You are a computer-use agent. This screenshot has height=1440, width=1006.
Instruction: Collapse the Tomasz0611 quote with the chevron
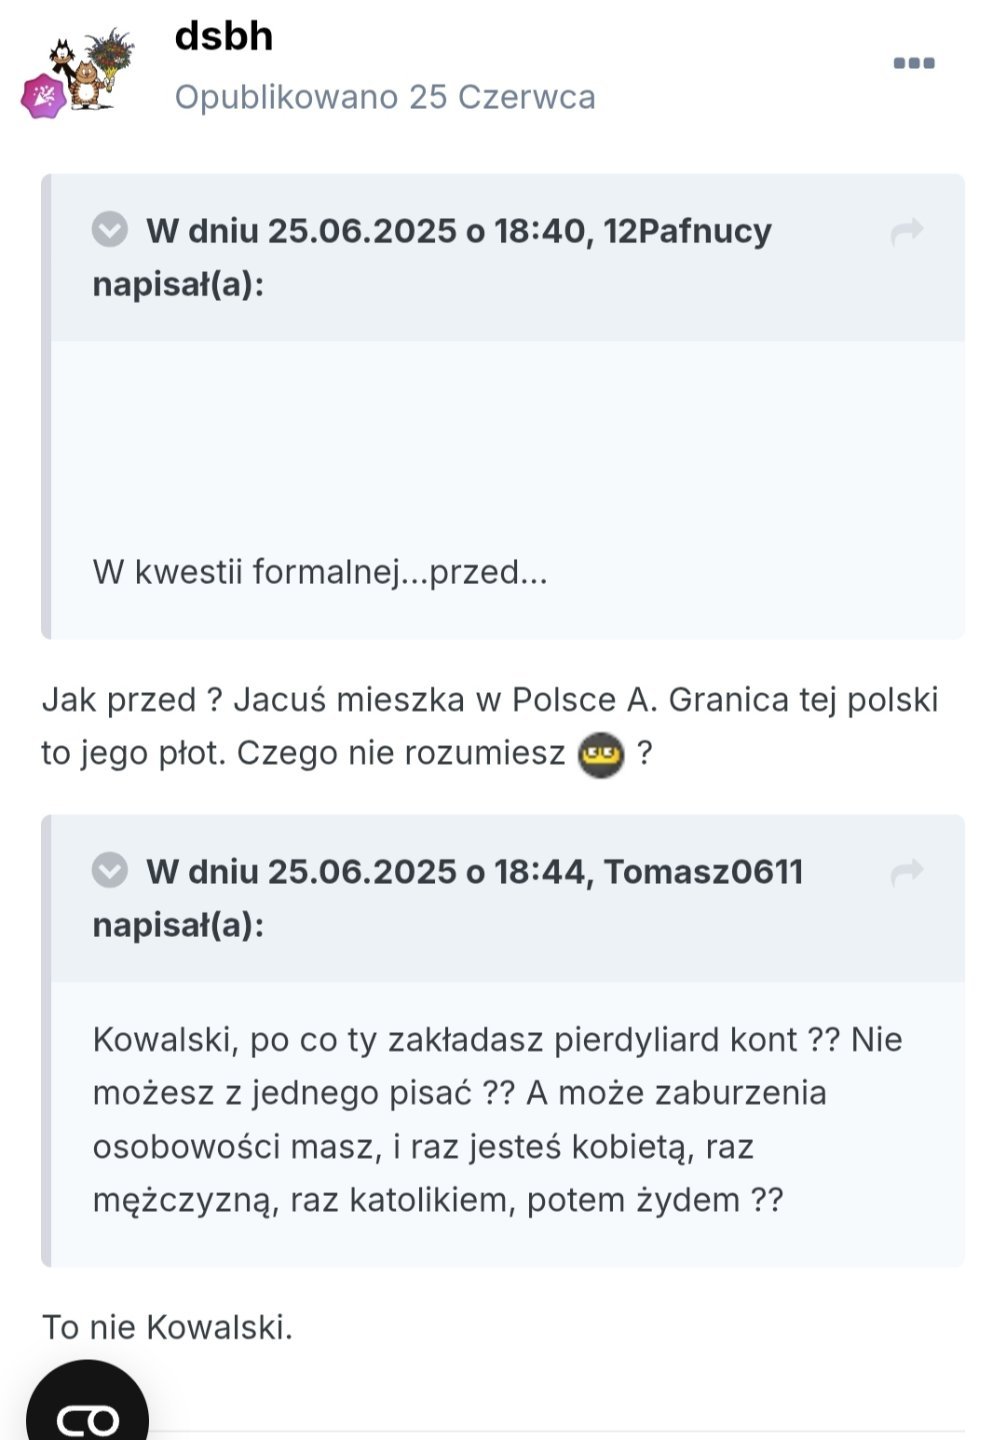[110, 870]
